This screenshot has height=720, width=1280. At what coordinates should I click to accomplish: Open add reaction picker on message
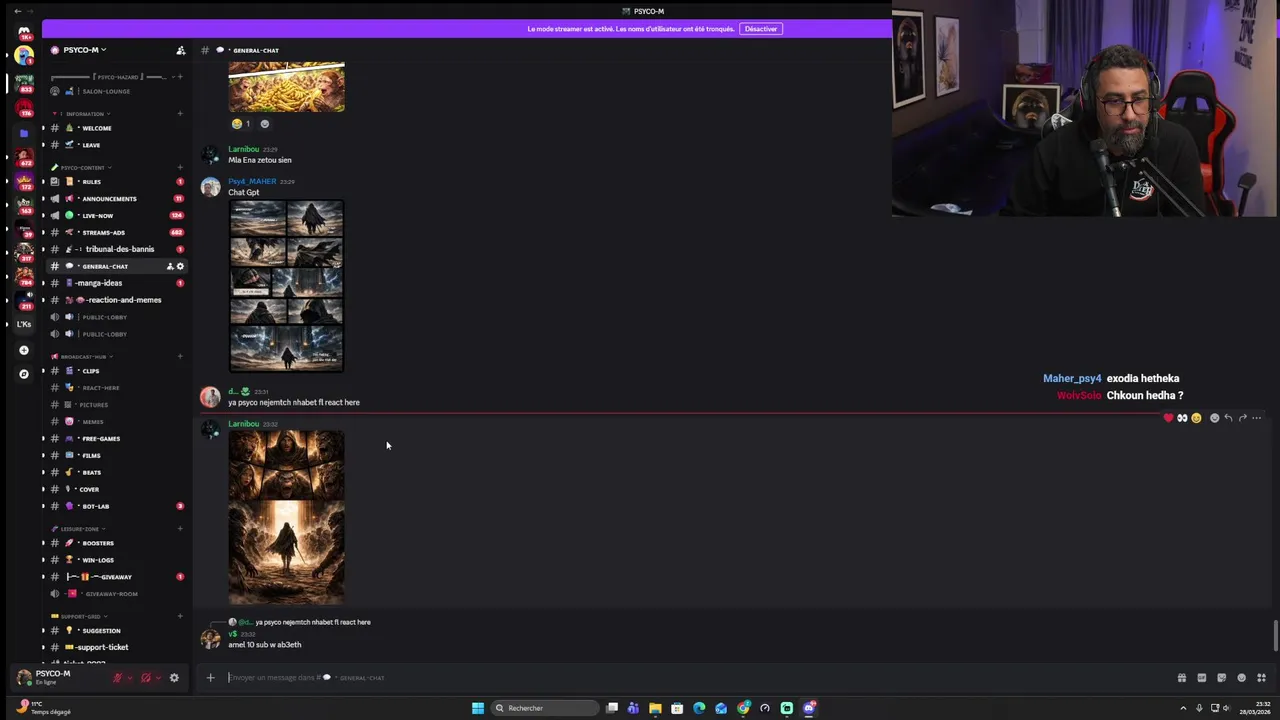pyautogui.click(x=1214, y=418)
